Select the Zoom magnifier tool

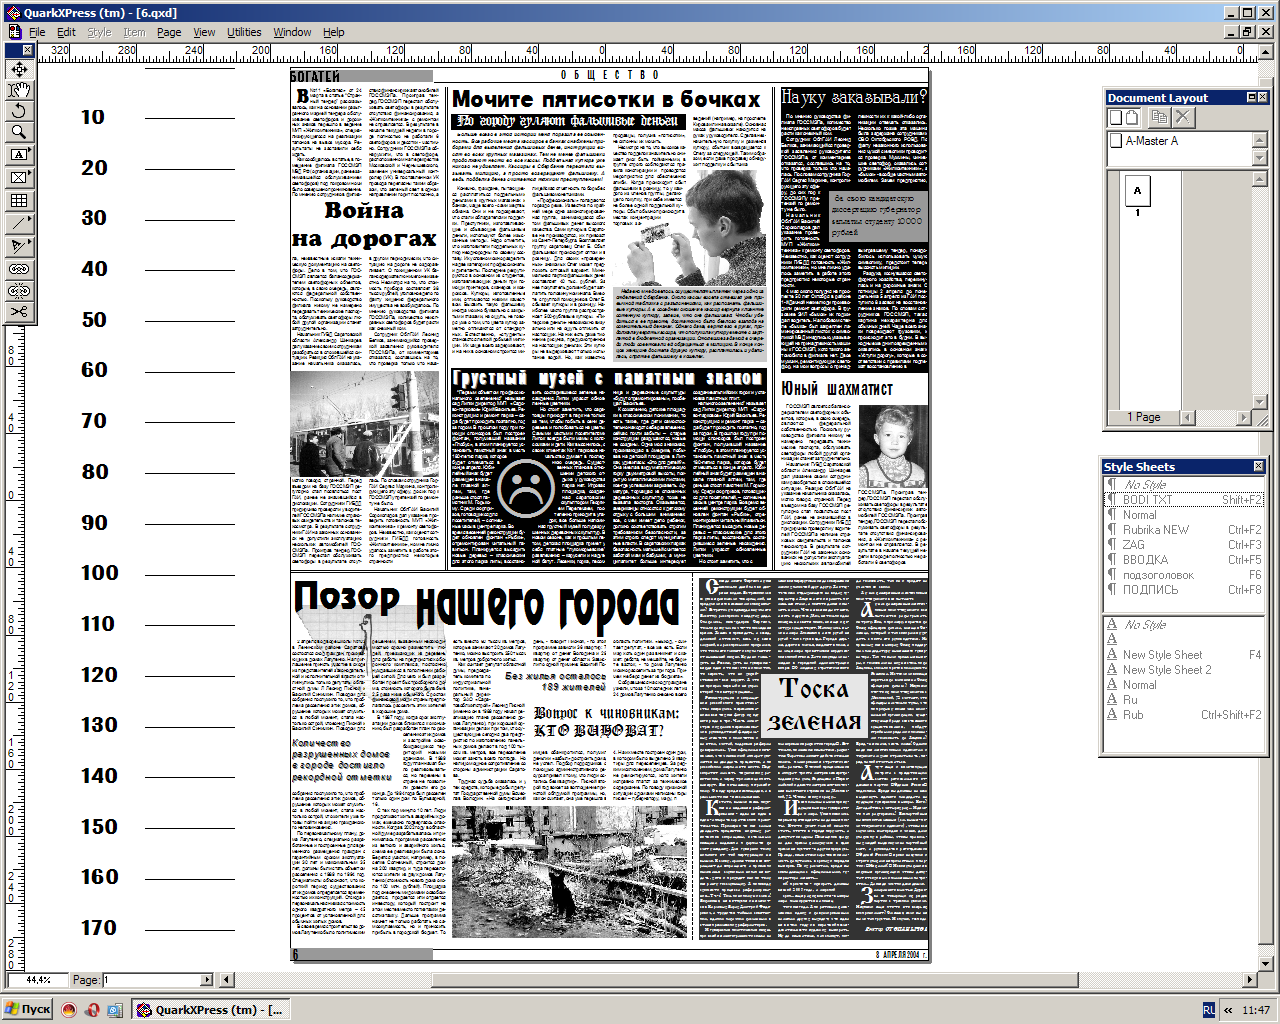19,132
